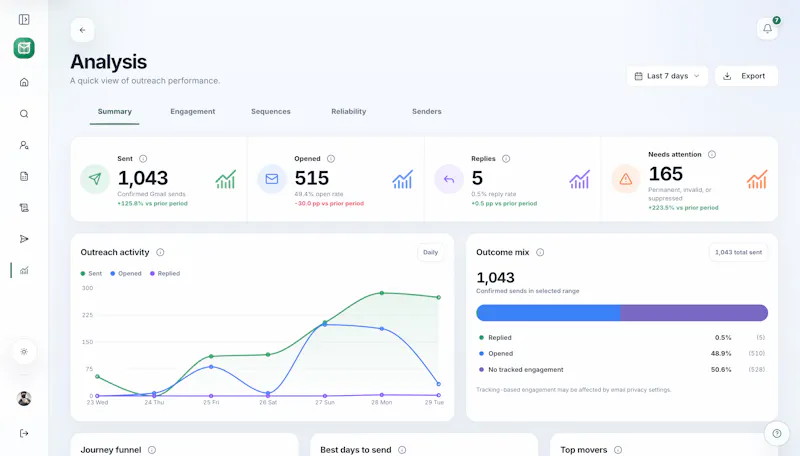
Task: Expand the sidebar panel toggle icon
Action: [x=24, y=19]
